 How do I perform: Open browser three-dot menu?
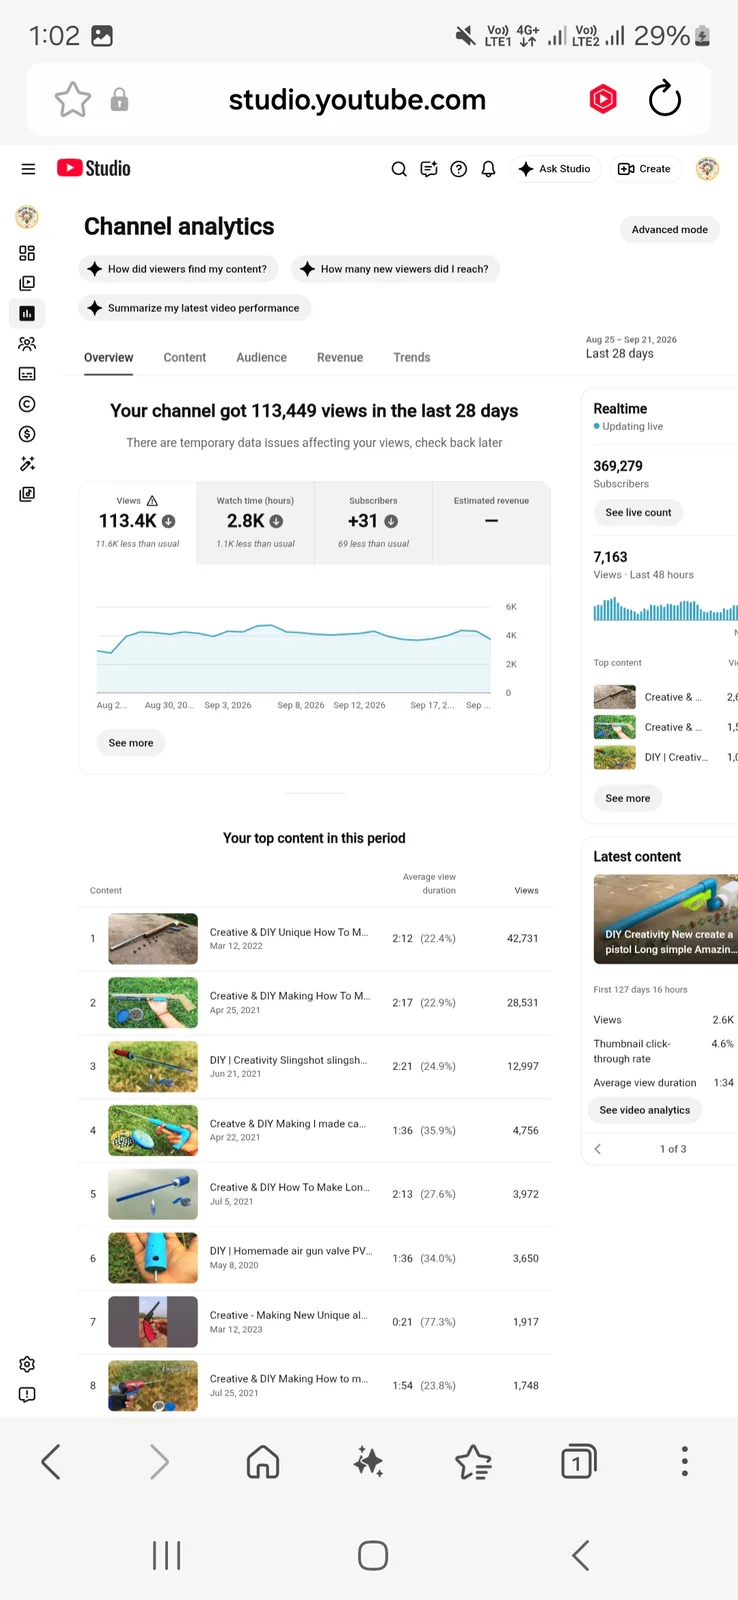[x=684, y=1461]
